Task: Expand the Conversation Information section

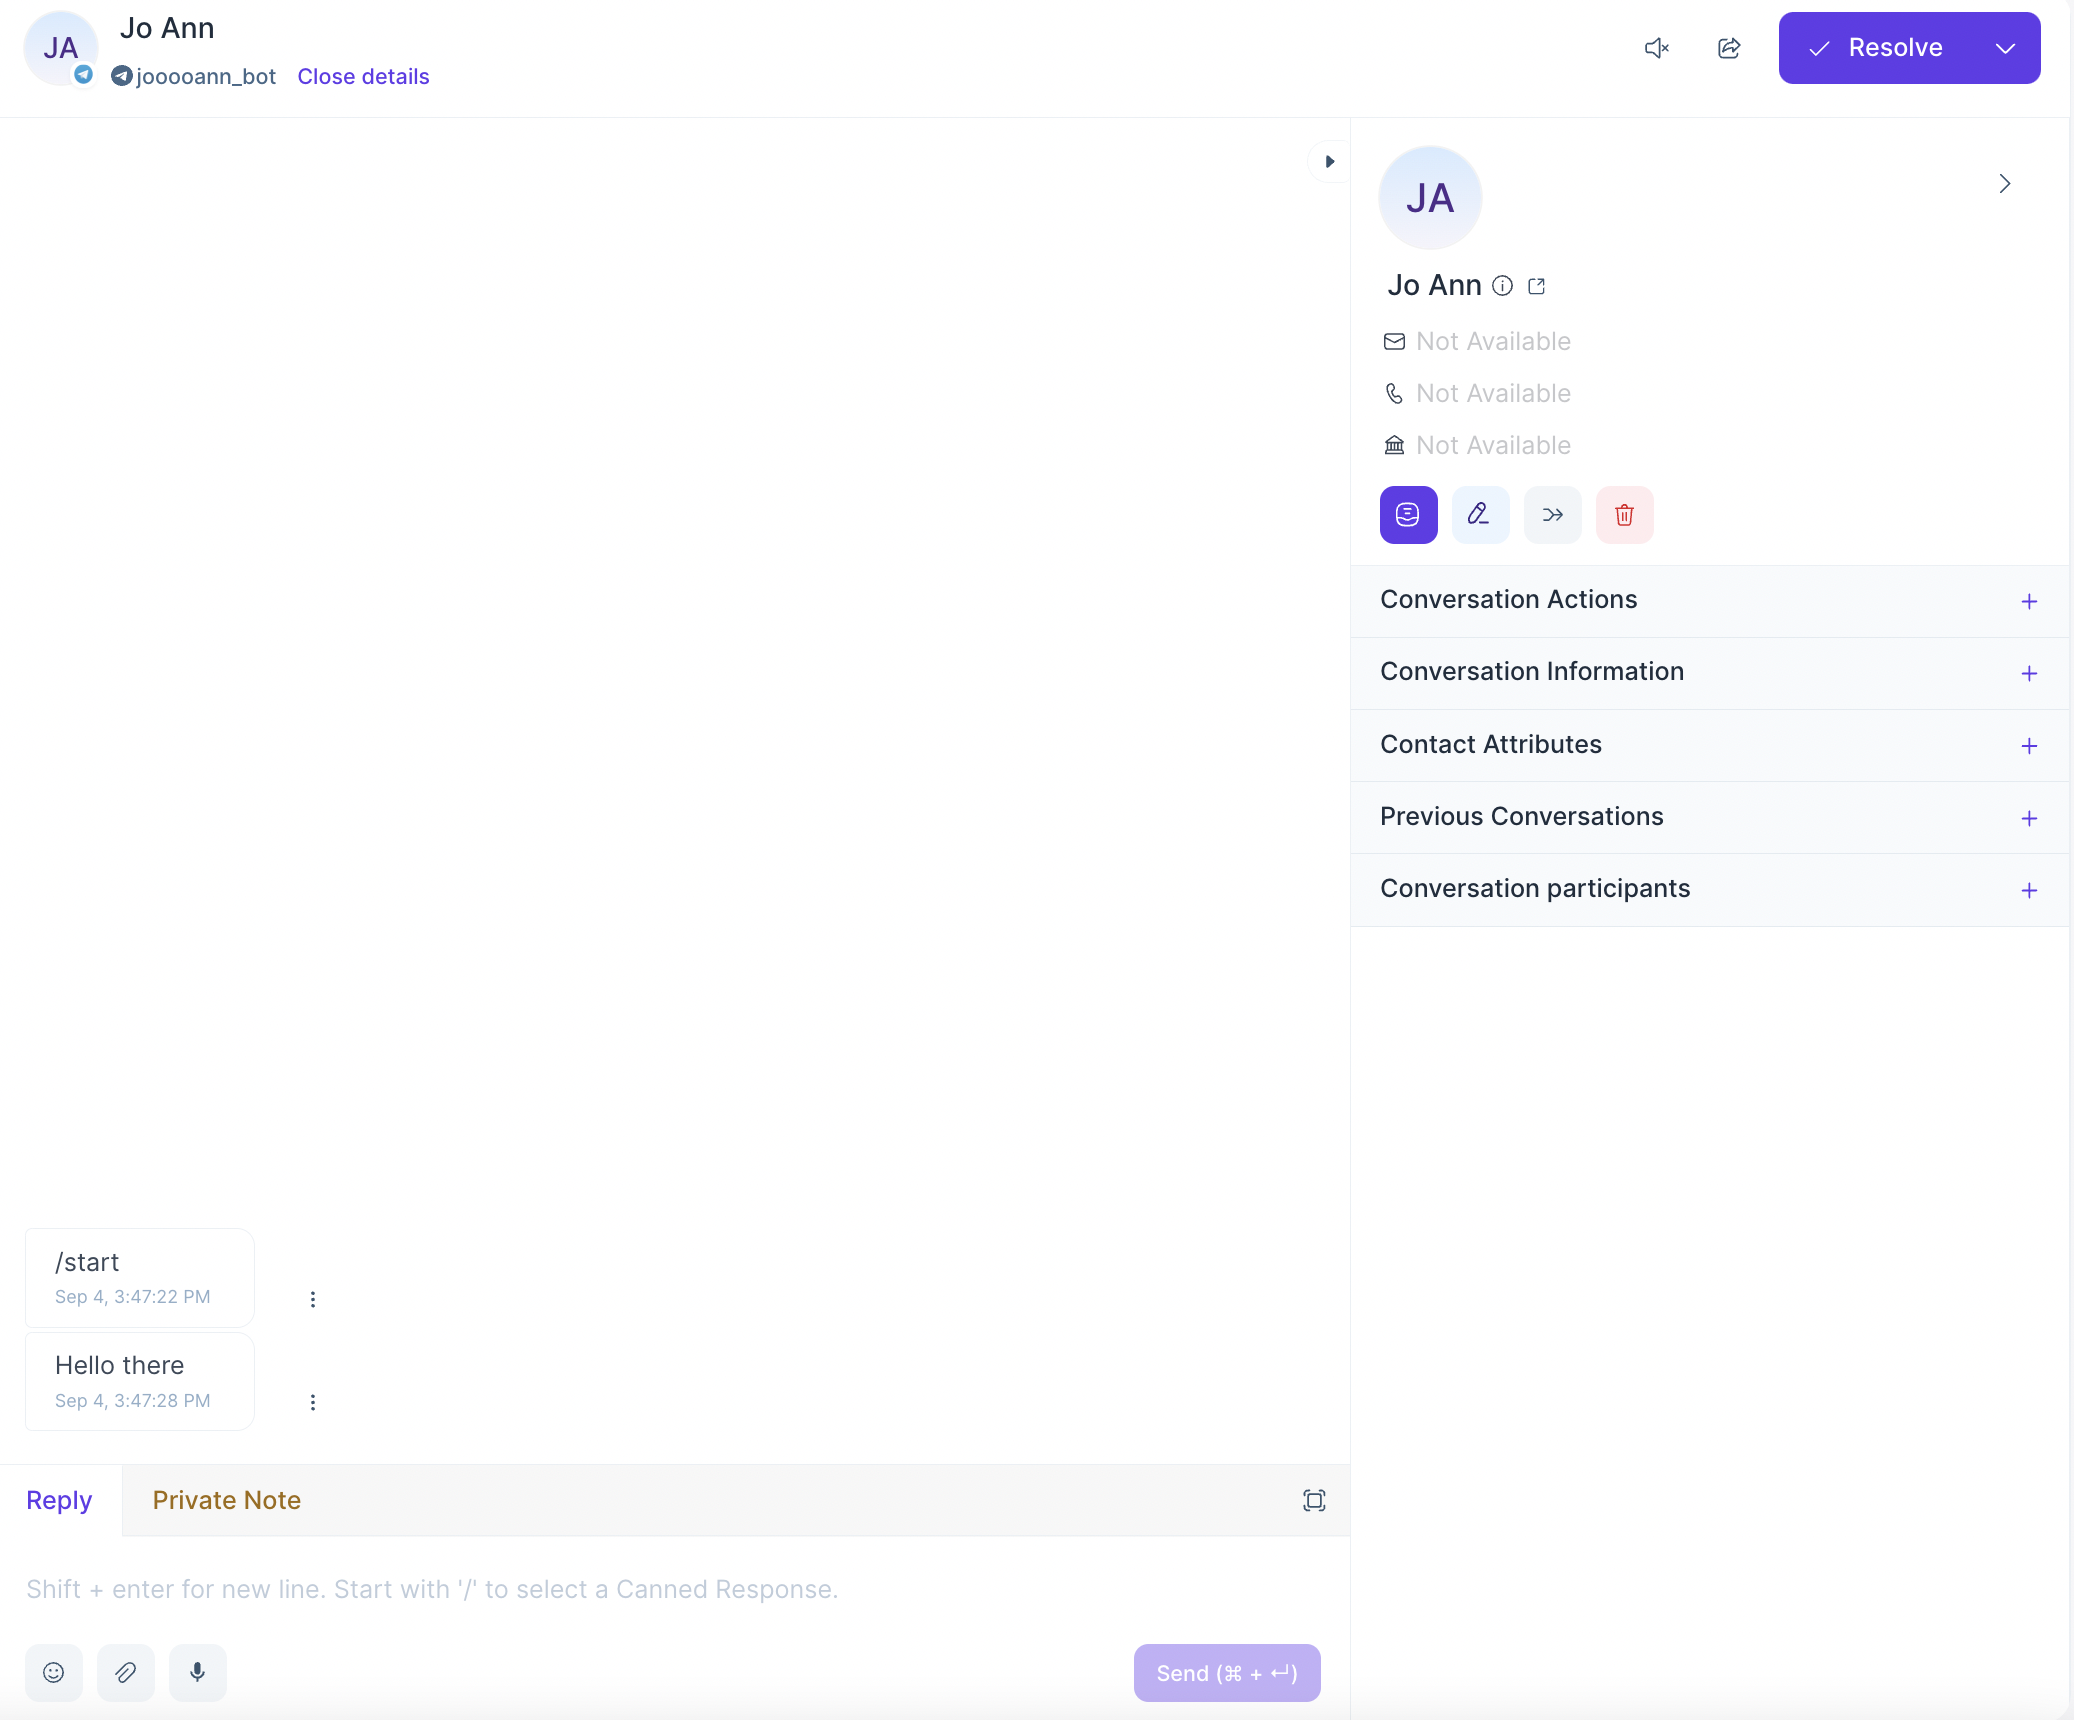Action: pos(2027,672)
